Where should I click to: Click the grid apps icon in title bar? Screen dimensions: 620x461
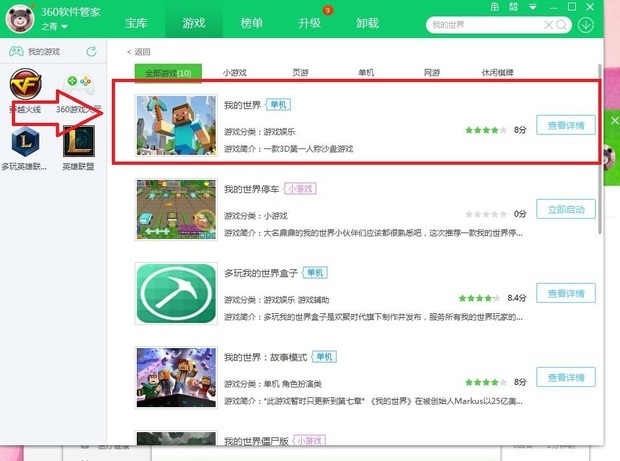pyautogui.click(x=513, y=7)
